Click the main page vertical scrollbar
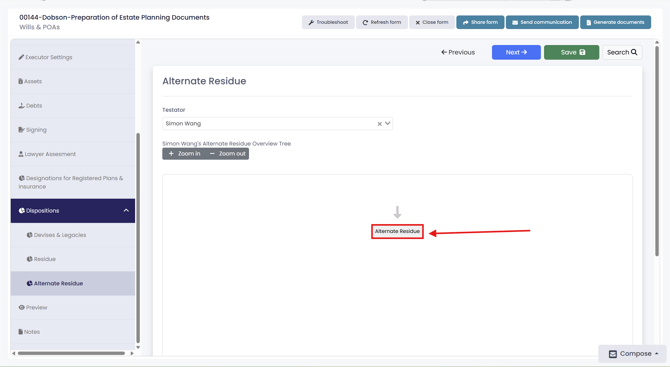Image resolution: width=670 pixels, height=367 pixels. point(657,150)
